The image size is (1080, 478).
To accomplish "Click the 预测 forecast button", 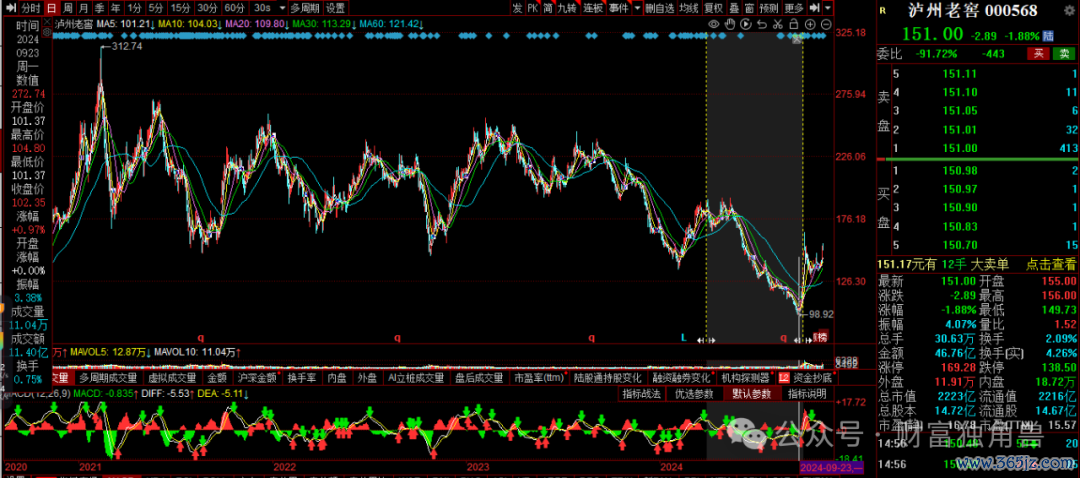I will (x=769, y=8).
